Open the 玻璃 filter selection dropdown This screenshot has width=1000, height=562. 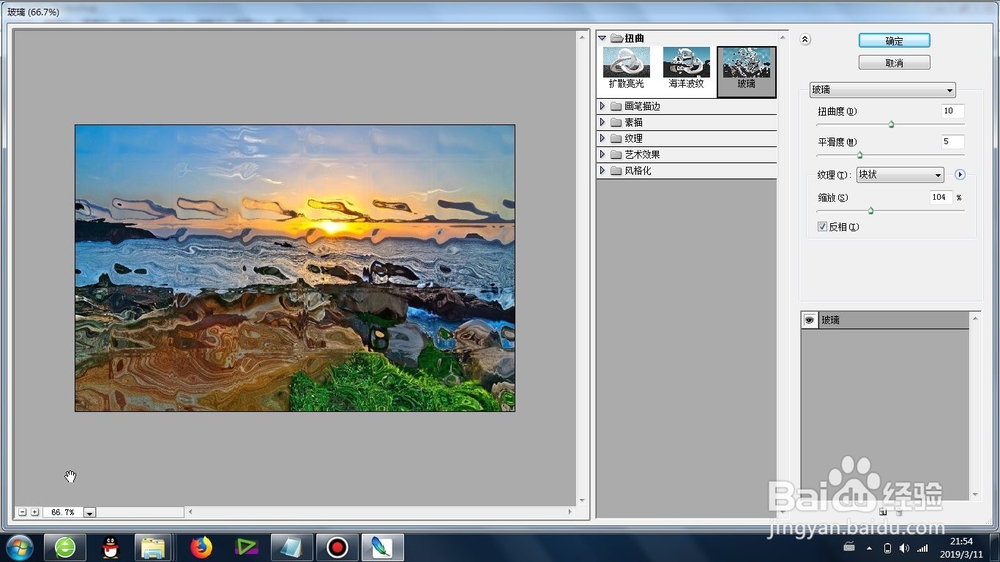point(883,90)
